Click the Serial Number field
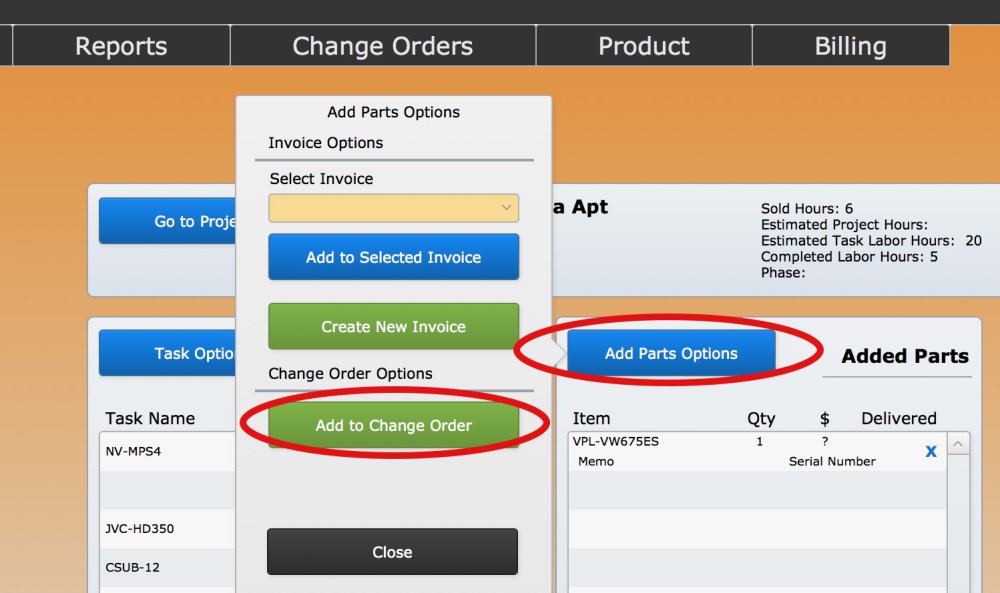 (832, 462)
